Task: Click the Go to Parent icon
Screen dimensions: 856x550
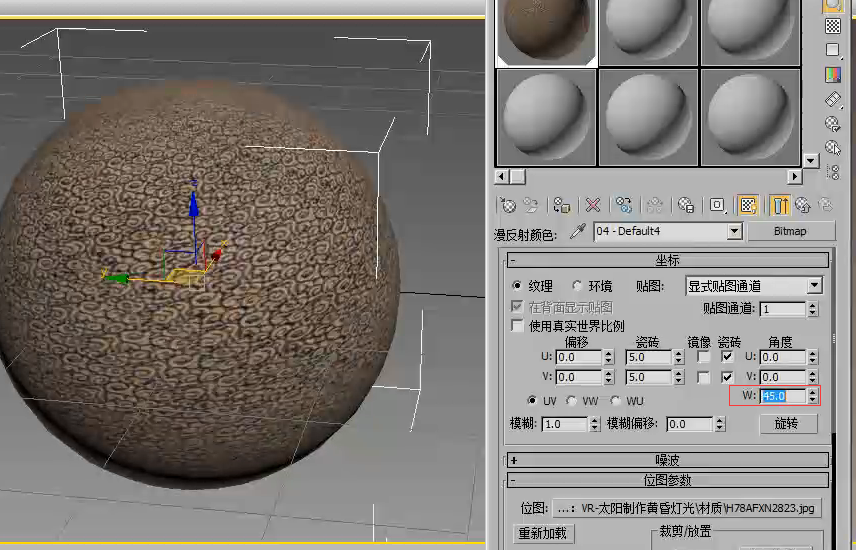Action: [x=803, y=205]
